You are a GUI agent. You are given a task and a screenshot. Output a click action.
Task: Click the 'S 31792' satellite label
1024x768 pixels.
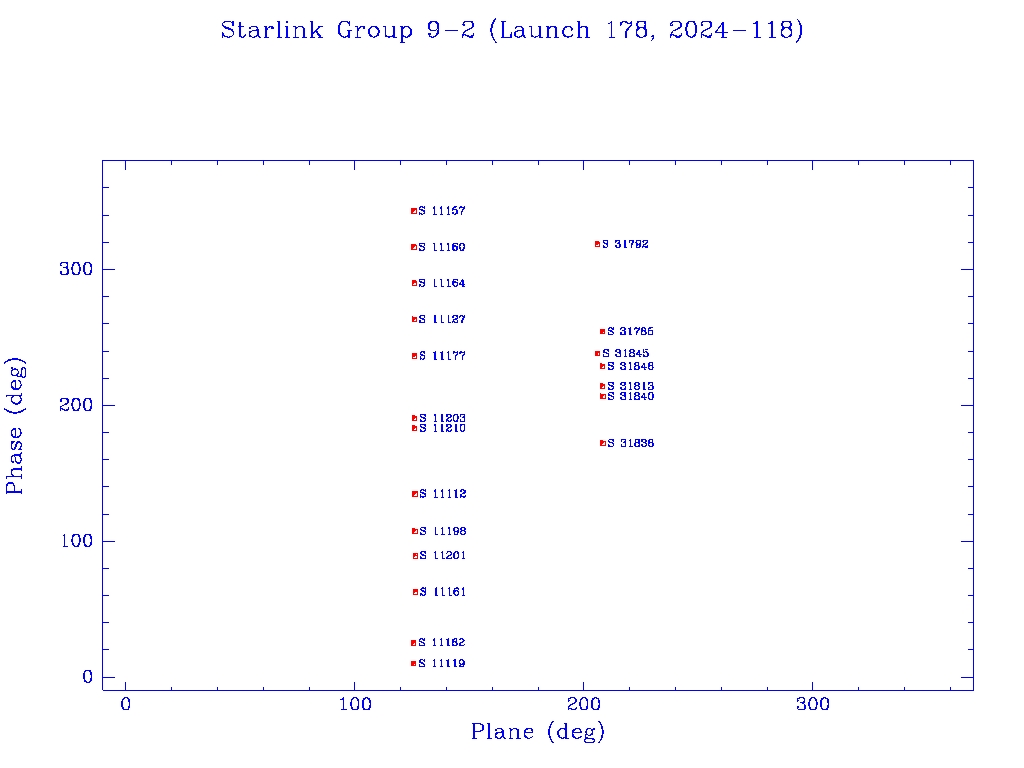coord(626,244)
